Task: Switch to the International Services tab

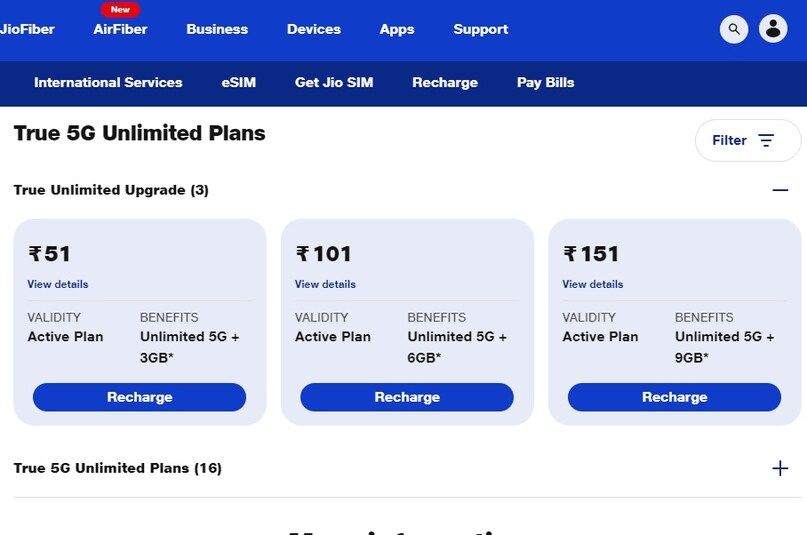Action: point(108,82)
